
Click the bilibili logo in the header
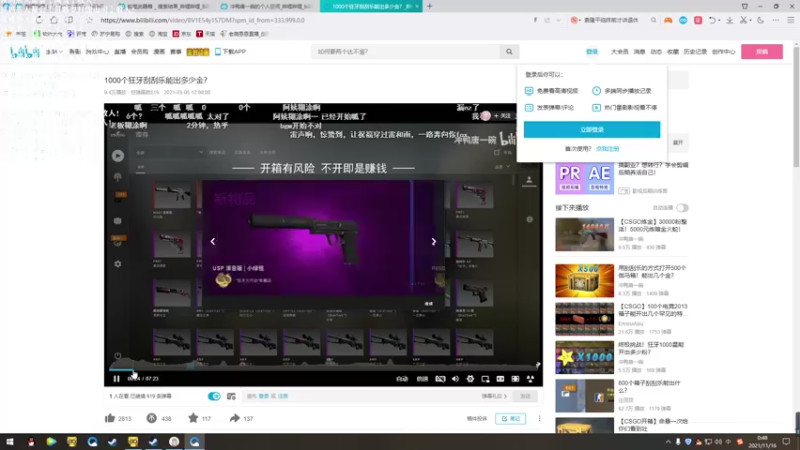[x=24, y=52]
